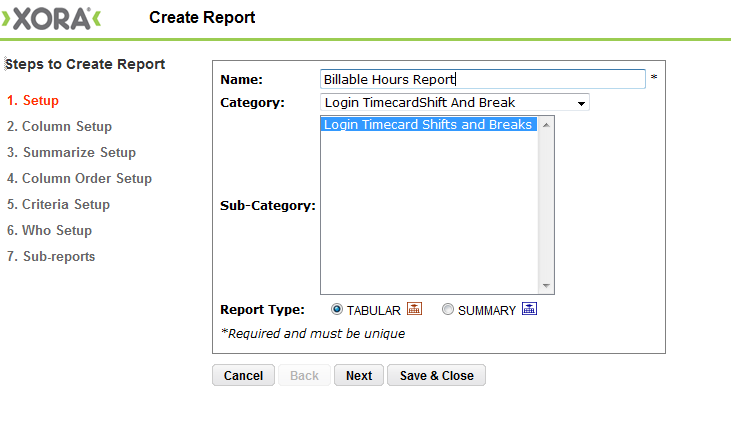Screen dimensions: 731x421
Task: Open step 7 Sub-reports
Action: pos(51,256)
